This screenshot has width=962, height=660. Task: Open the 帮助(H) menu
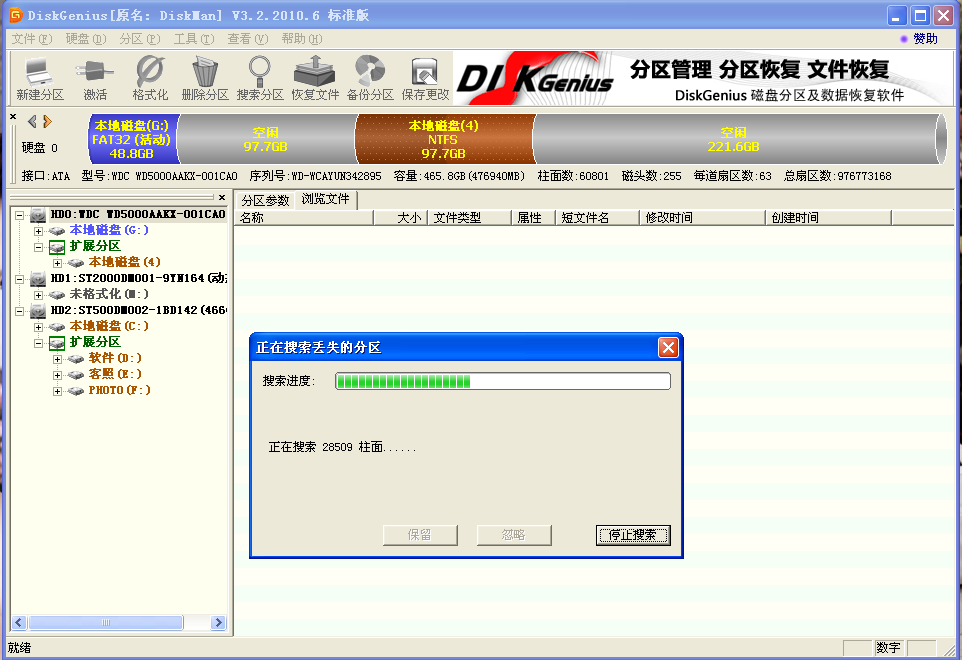point(302,39)
